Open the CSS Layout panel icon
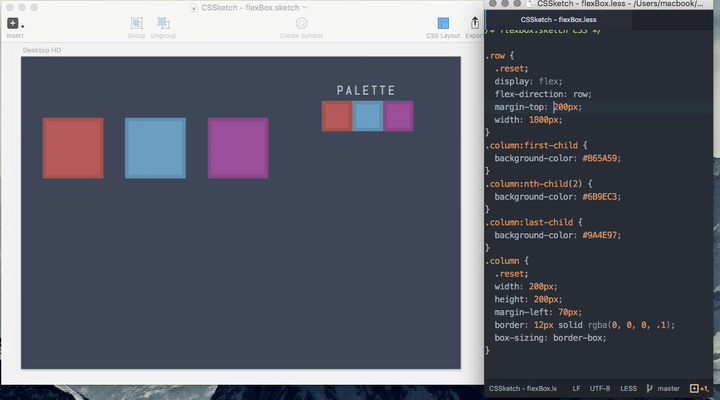The height and width of the screenshot is (400, 720). coord(443,23)
